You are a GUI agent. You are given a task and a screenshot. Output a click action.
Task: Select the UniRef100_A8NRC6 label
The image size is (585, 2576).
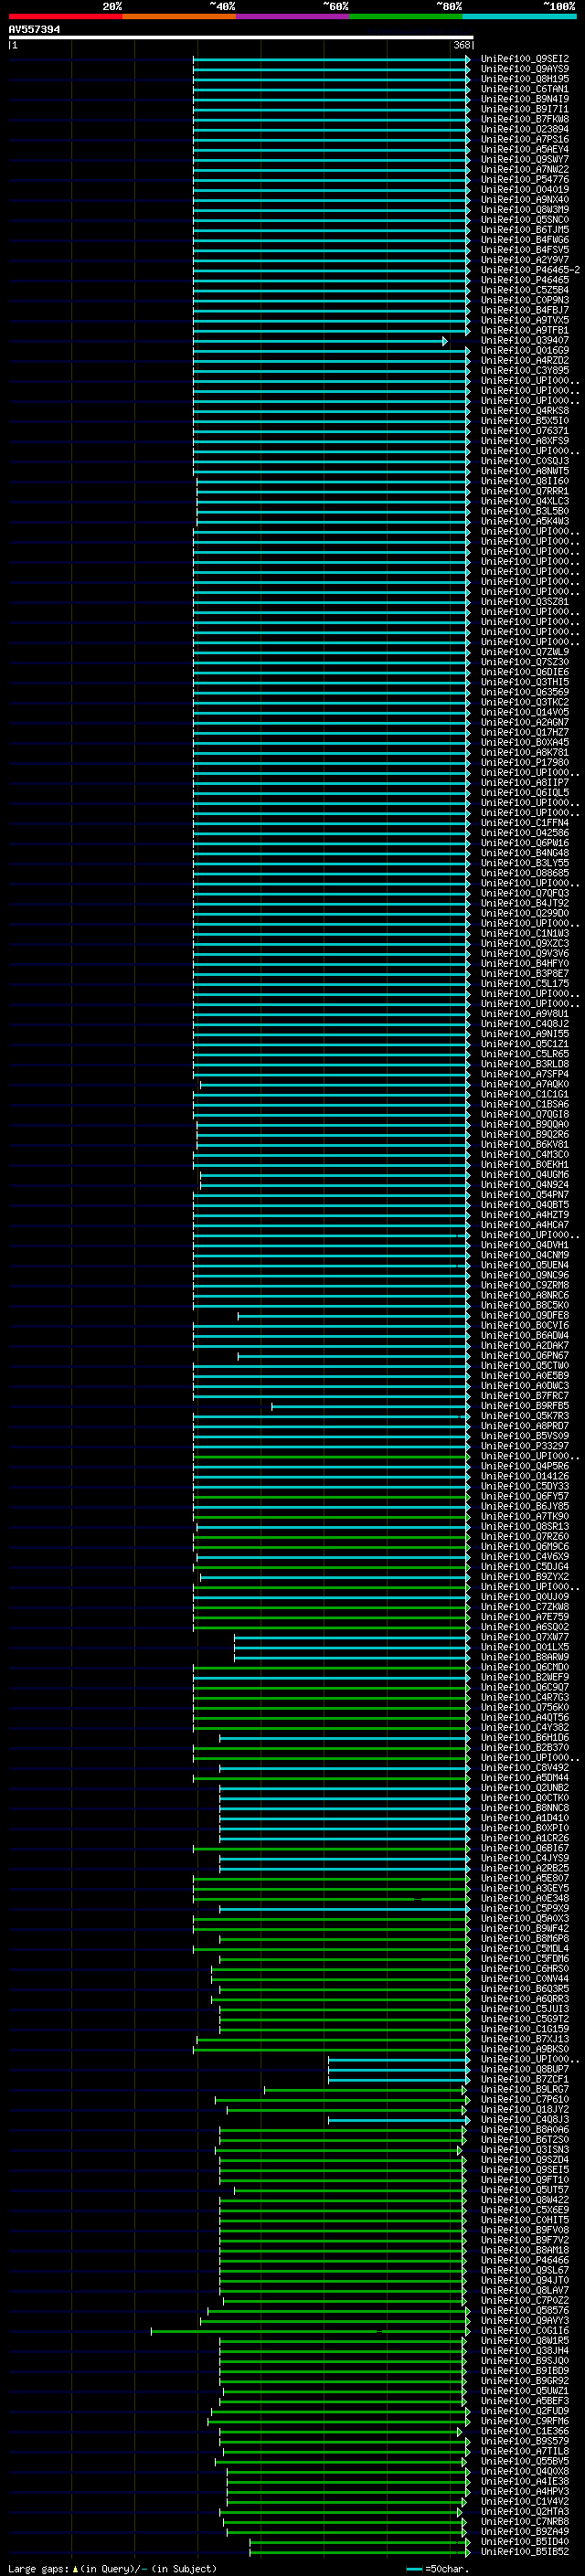(x=525, y=1296)
